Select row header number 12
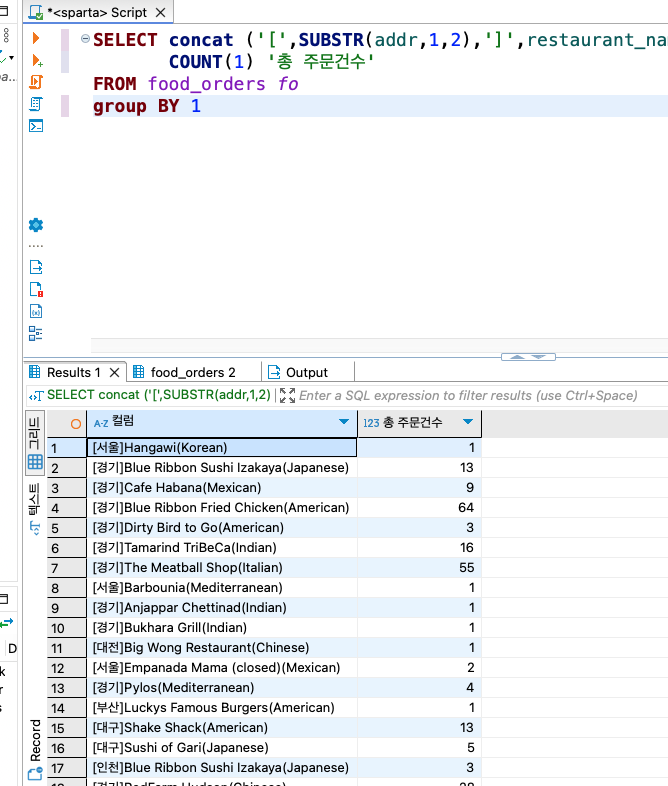This screenshot has height=786, width=668. tap(67, 668)
